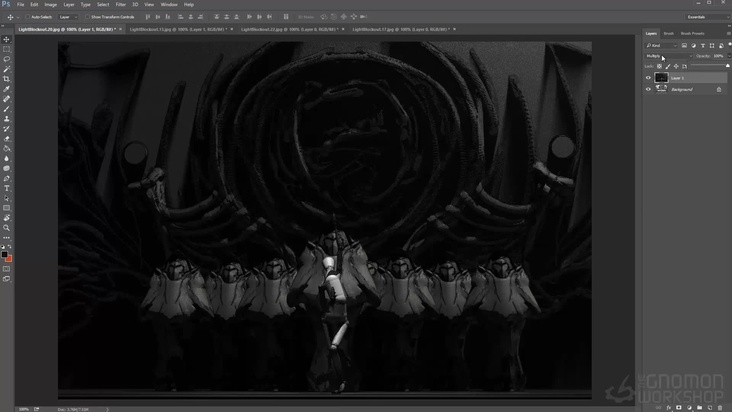Select the Sponge/Dodge tool
This screenshot has width=732, height=412.
[7, 168]
